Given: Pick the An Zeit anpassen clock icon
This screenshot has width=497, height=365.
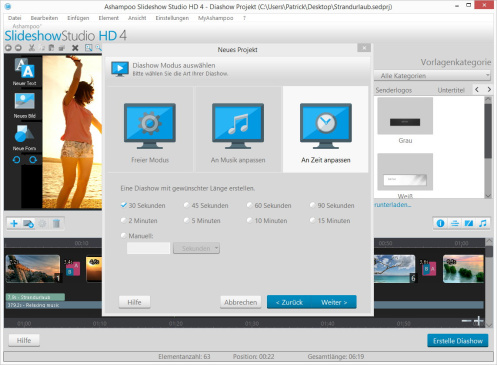Looking at the screenshot, I should [326, 126].
